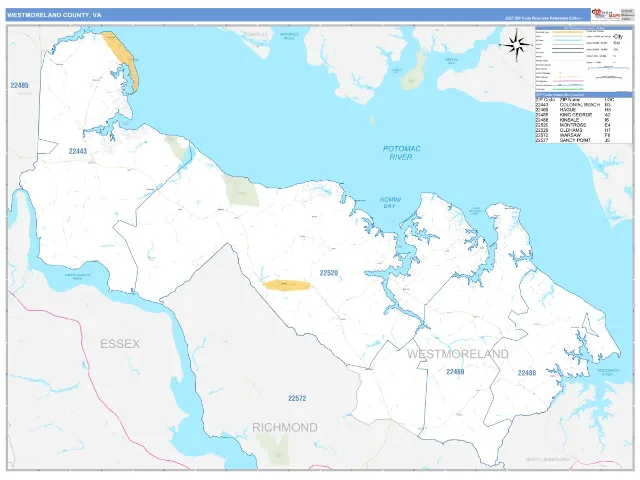Click the map publisher logo

(606, 15)
